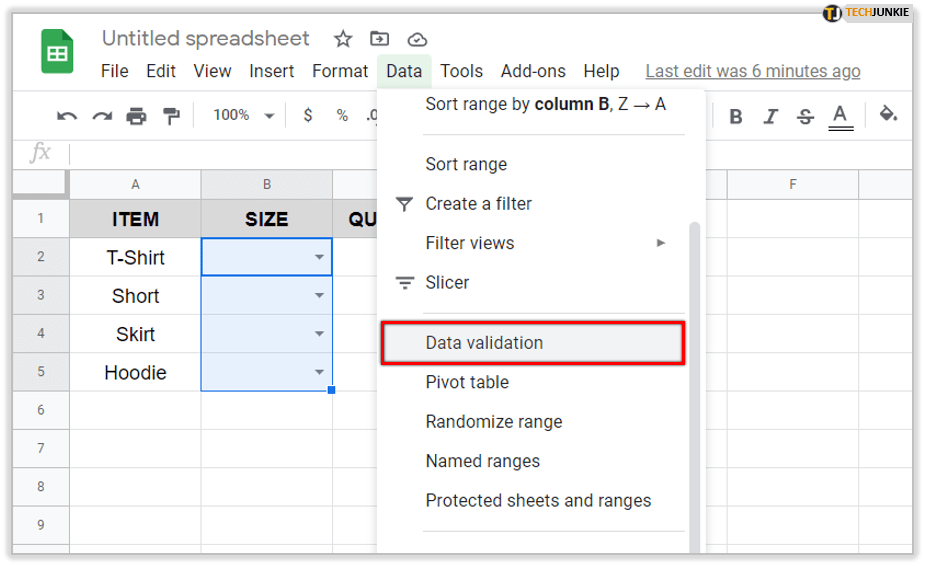
Task: Format as currency with dollar icon
Action: 308,116
